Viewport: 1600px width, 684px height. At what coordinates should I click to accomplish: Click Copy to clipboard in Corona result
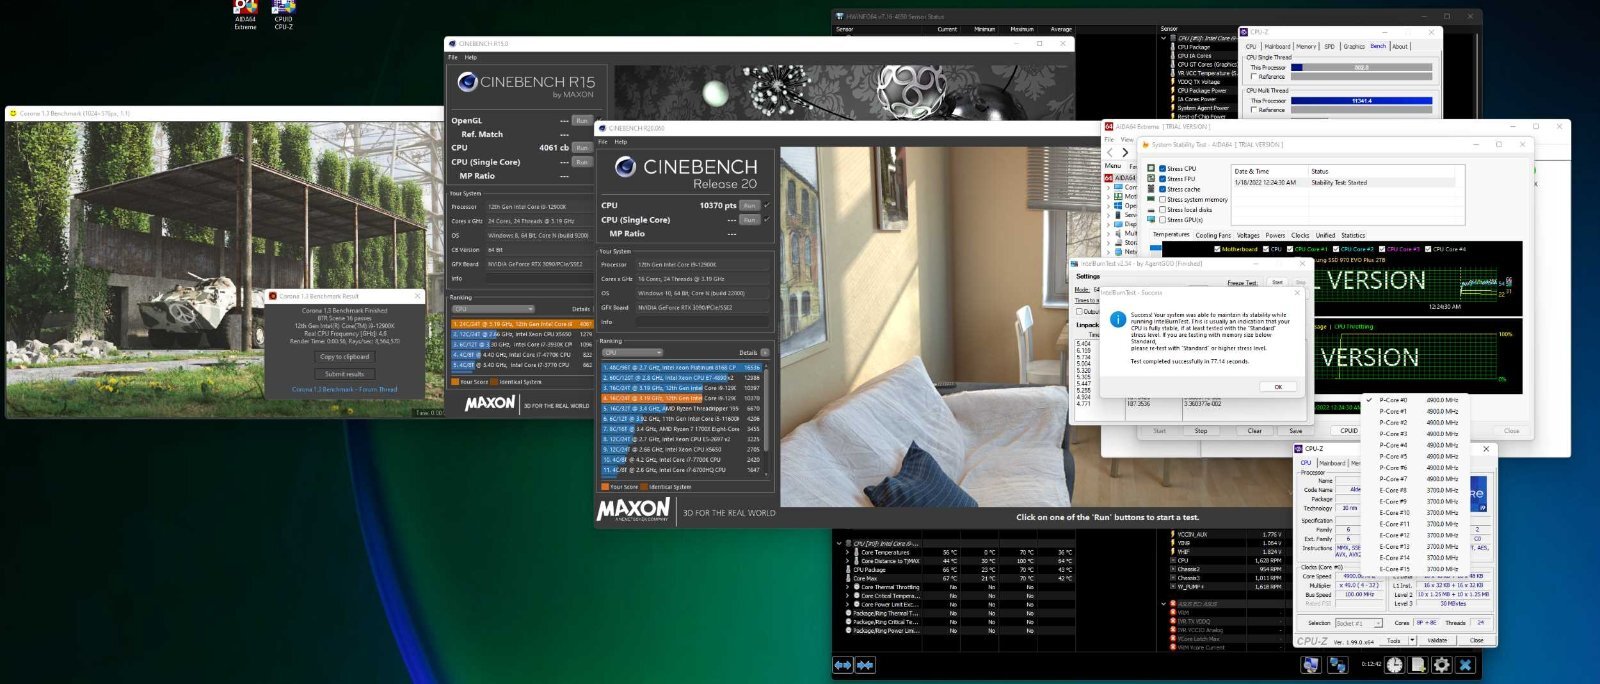[345, 356]
